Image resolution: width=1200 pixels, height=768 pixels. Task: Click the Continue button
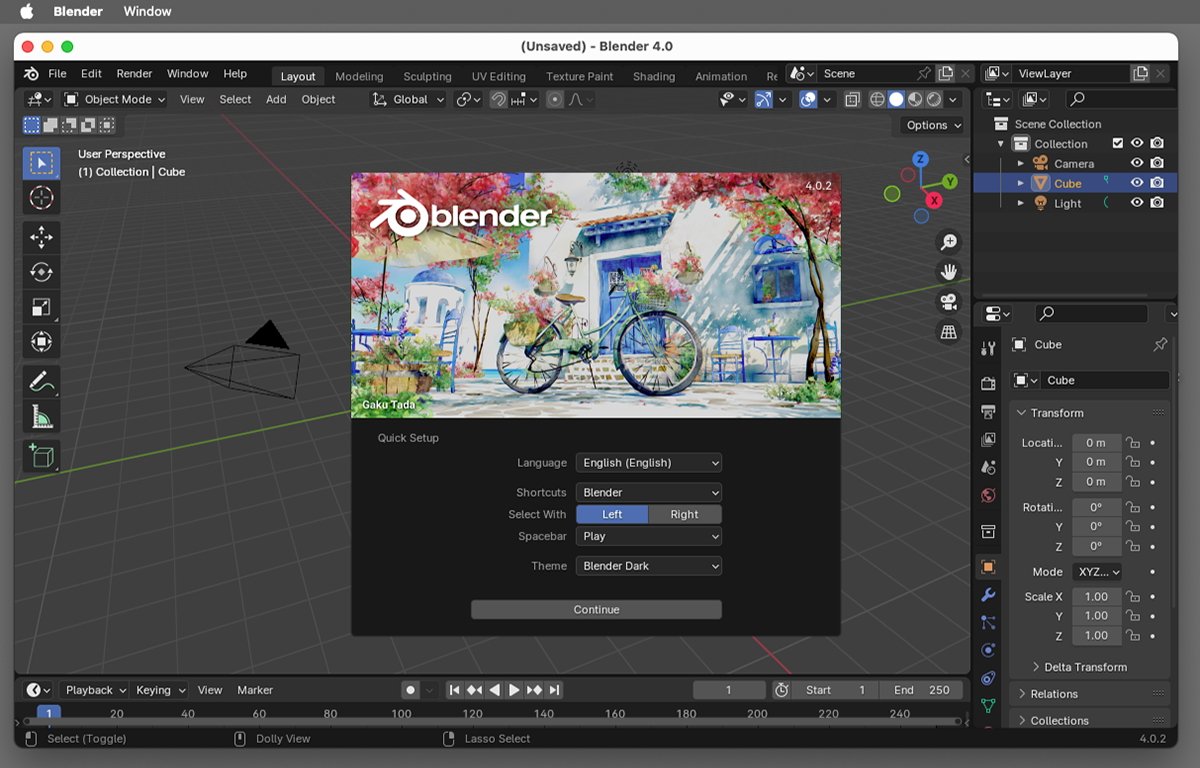(x=596, y=610)
